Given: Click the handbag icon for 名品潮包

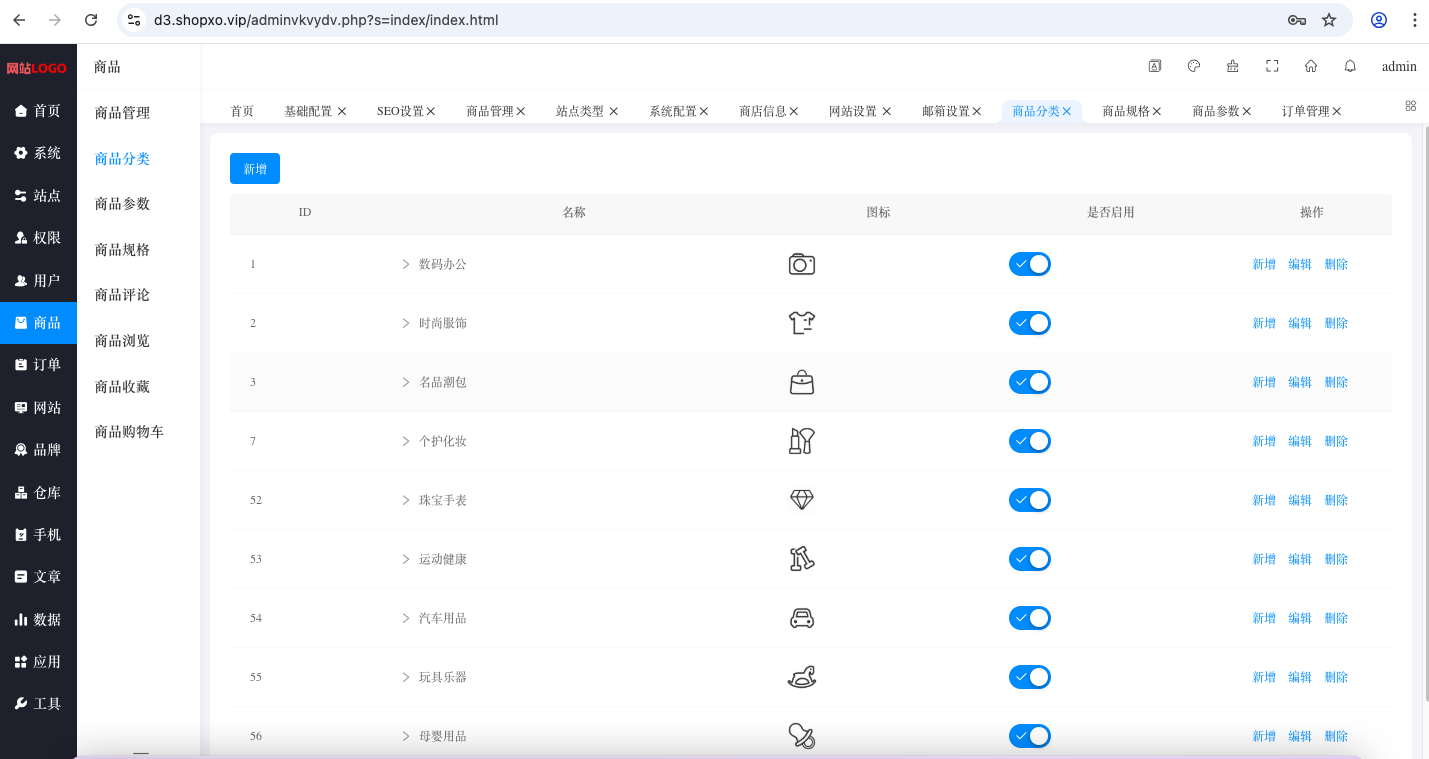Looking at the screenshot, I should 802,382.
